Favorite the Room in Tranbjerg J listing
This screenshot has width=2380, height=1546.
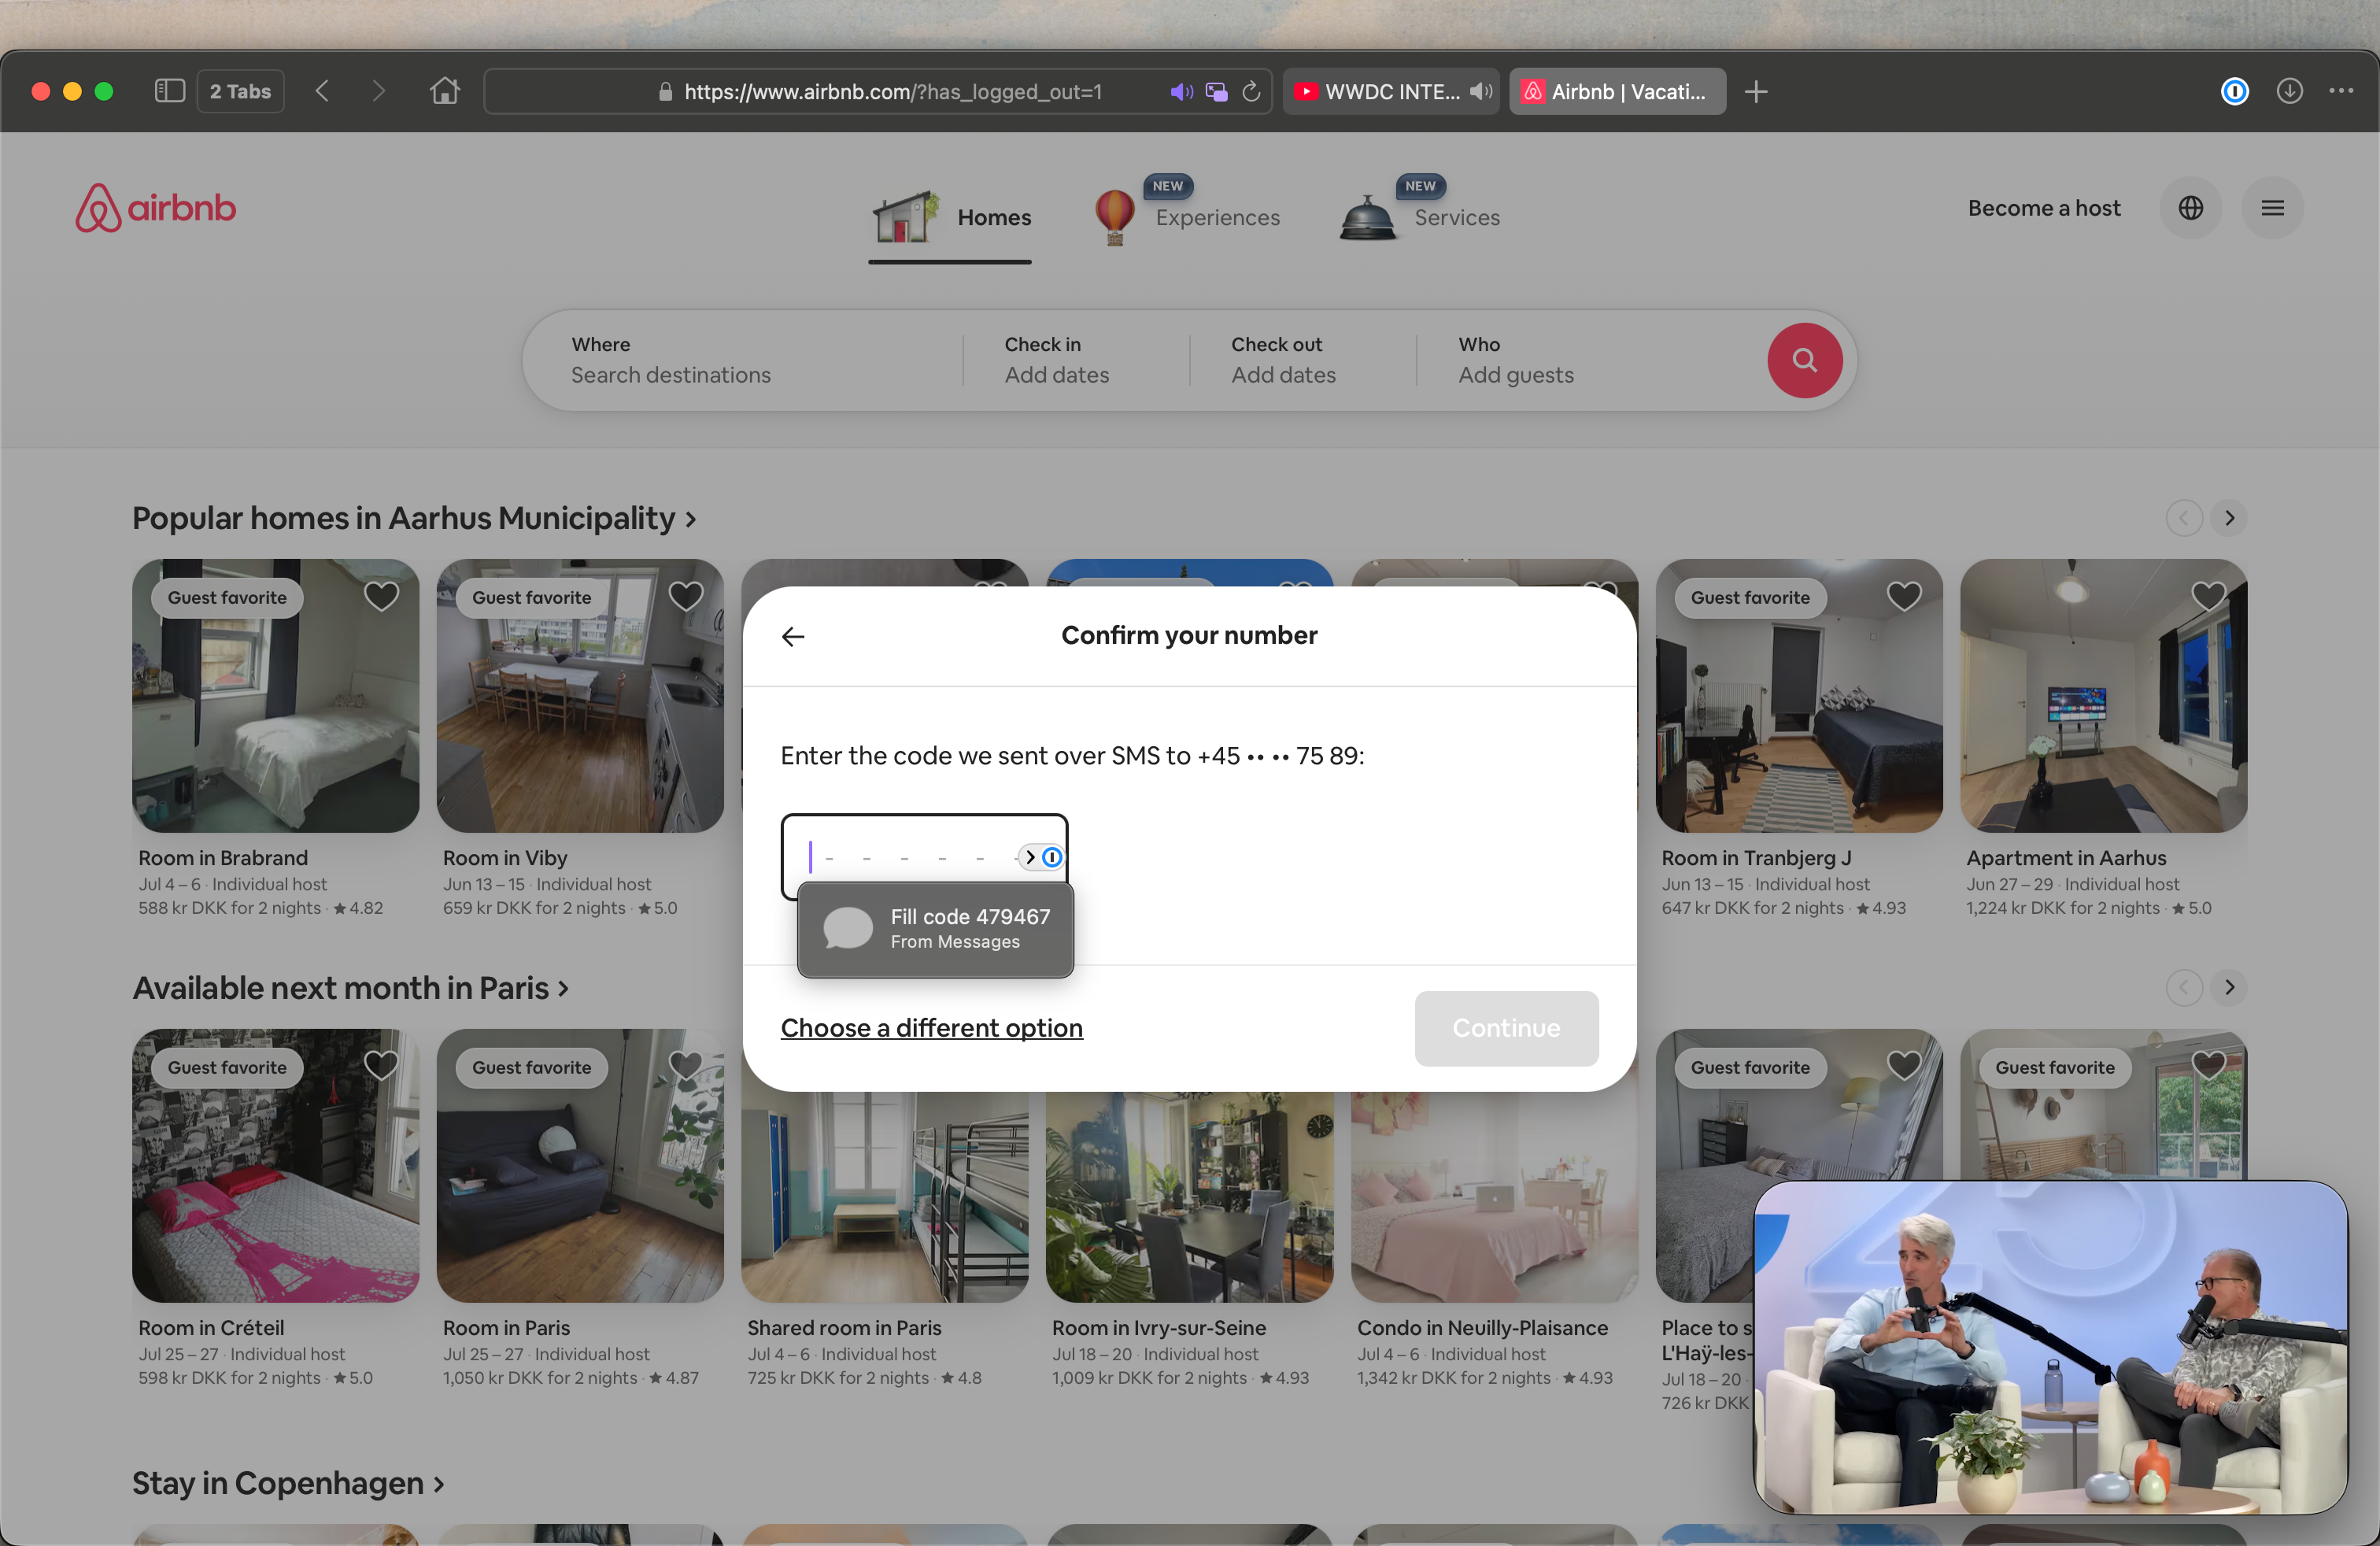[x=1903, y=596]
